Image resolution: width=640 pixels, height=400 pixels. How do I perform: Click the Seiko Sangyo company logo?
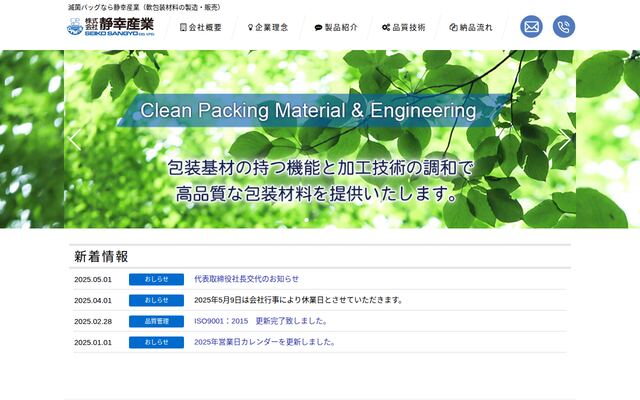click(x=111, y=27)
